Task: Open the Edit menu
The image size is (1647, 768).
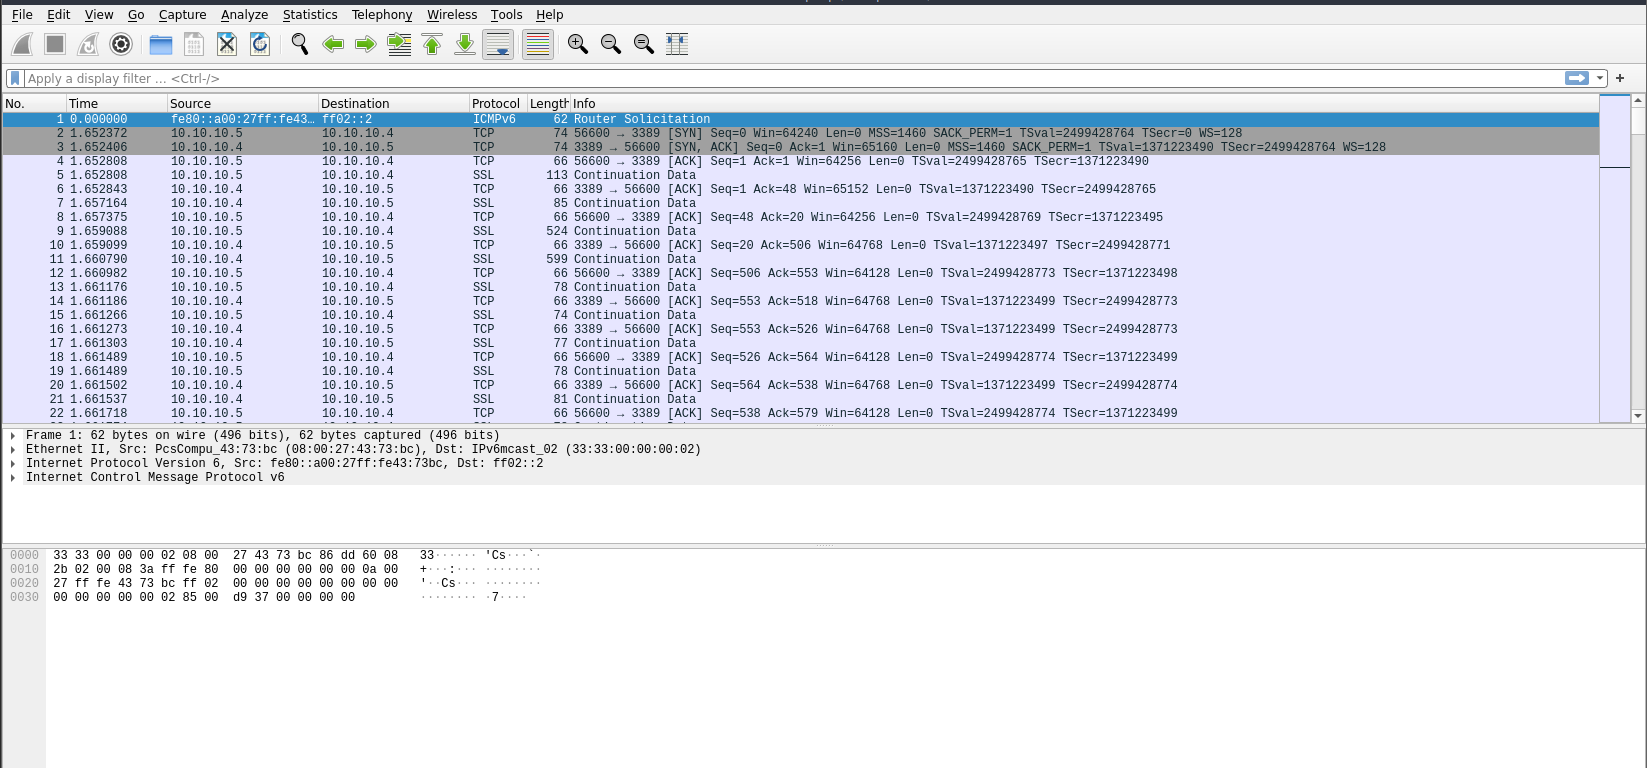Action: click(59, 15)
